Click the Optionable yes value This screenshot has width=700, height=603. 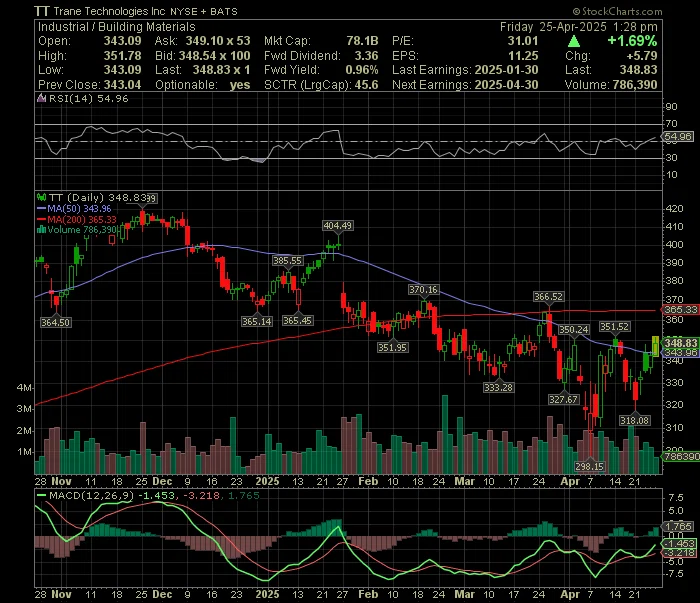240,85
